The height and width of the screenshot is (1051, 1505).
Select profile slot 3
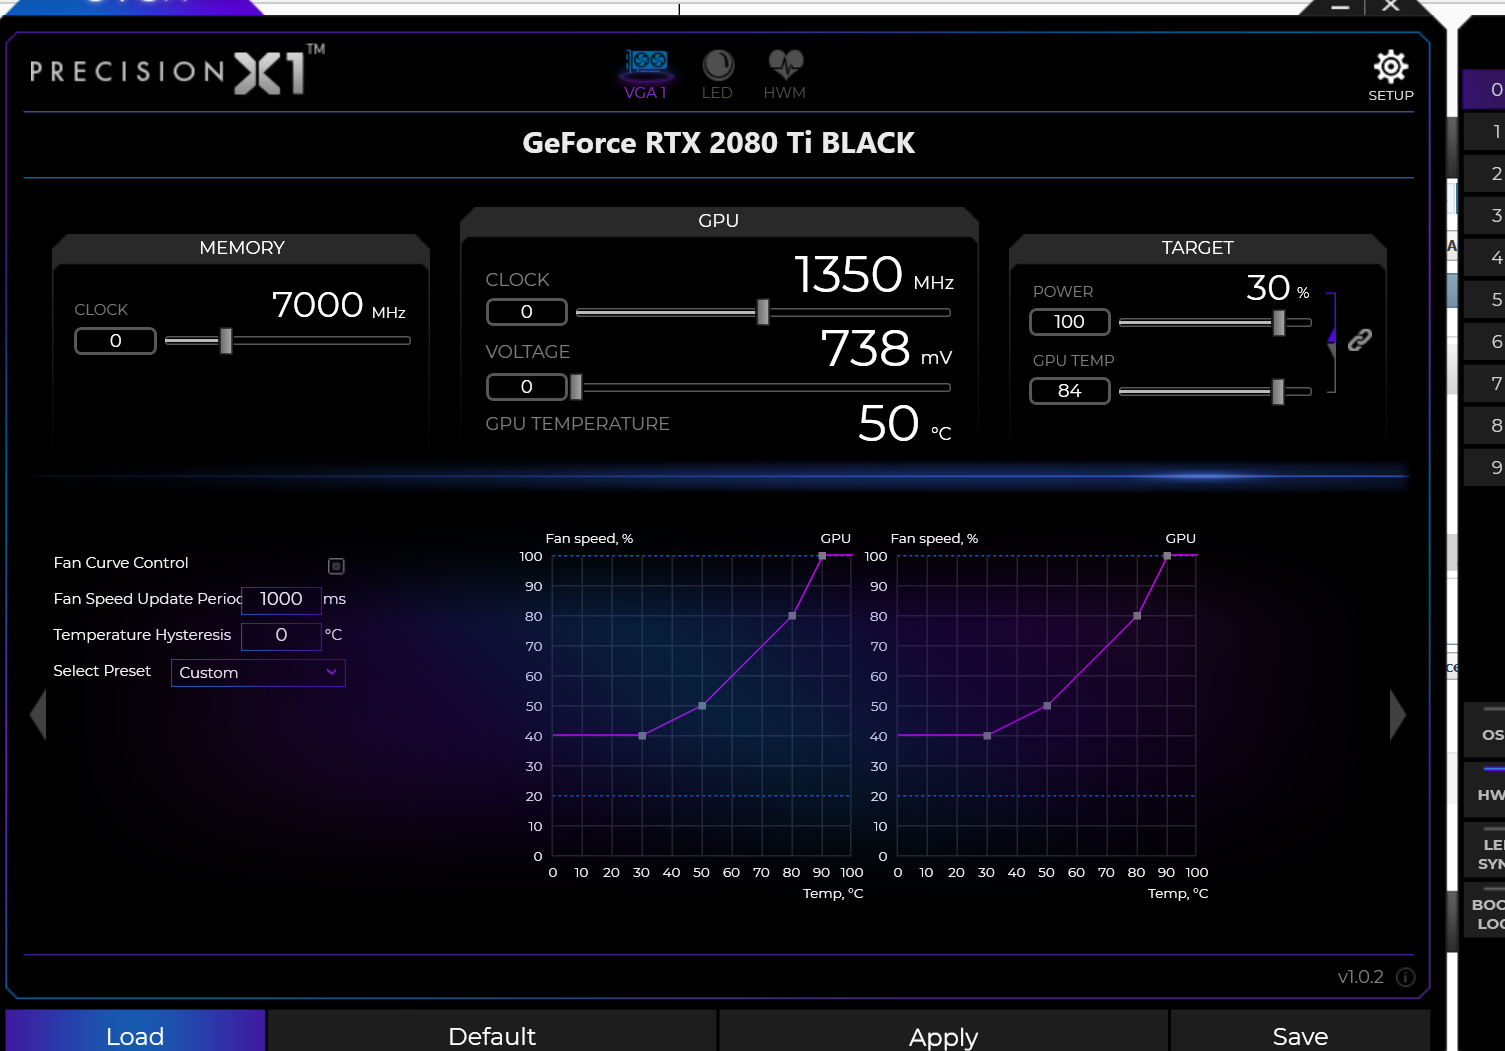click(x=1485, y=215)
